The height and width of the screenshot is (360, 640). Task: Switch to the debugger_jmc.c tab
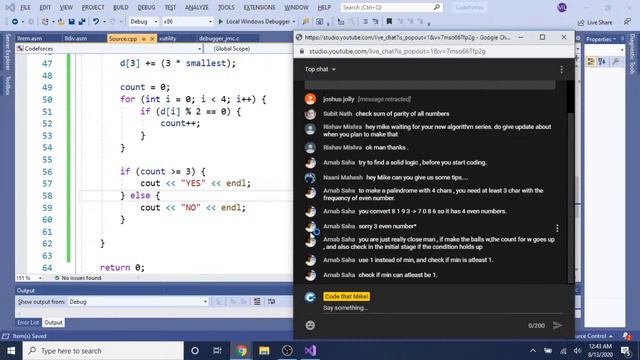click(x=219, y=38)
